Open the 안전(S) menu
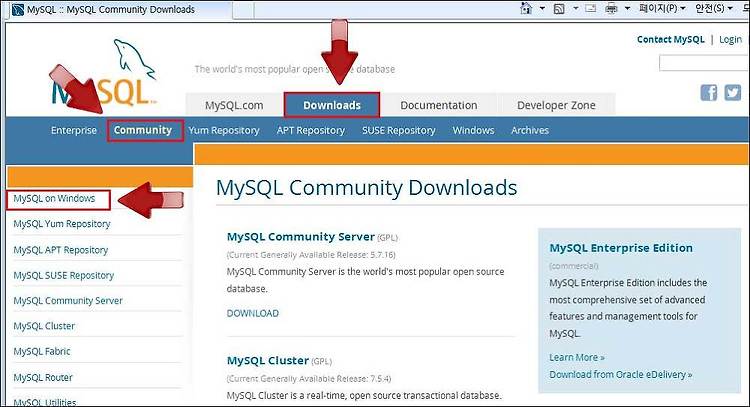 [714, 9]
